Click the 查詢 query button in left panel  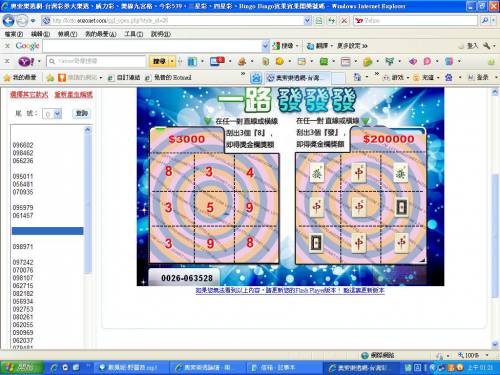click(x=81, y=113)
